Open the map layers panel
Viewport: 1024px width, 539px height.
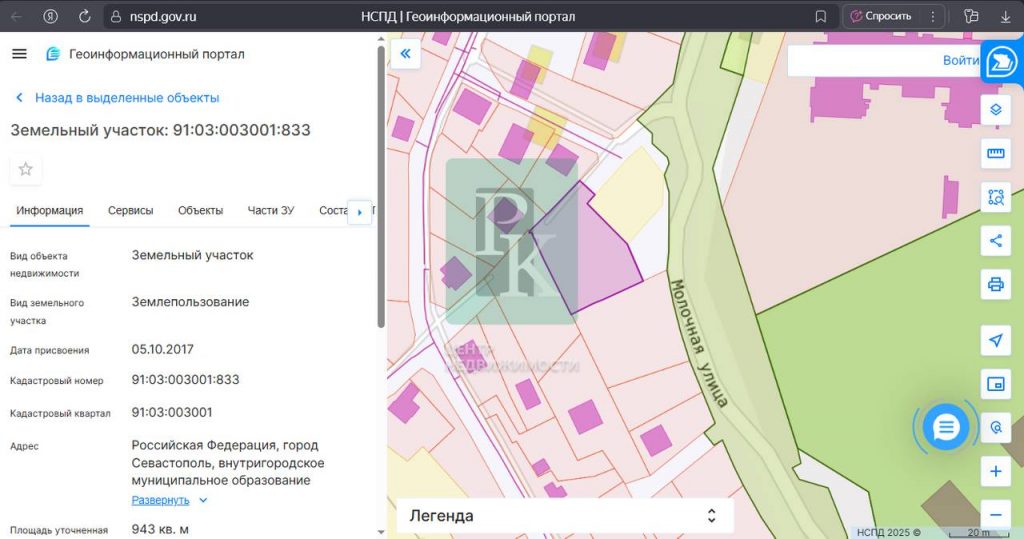coord(995,109)
